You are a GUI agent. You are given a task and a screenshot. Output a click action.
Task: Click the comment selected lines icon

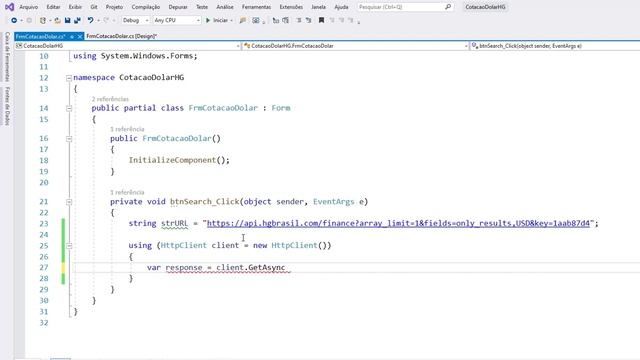click(x=276, y=20)
